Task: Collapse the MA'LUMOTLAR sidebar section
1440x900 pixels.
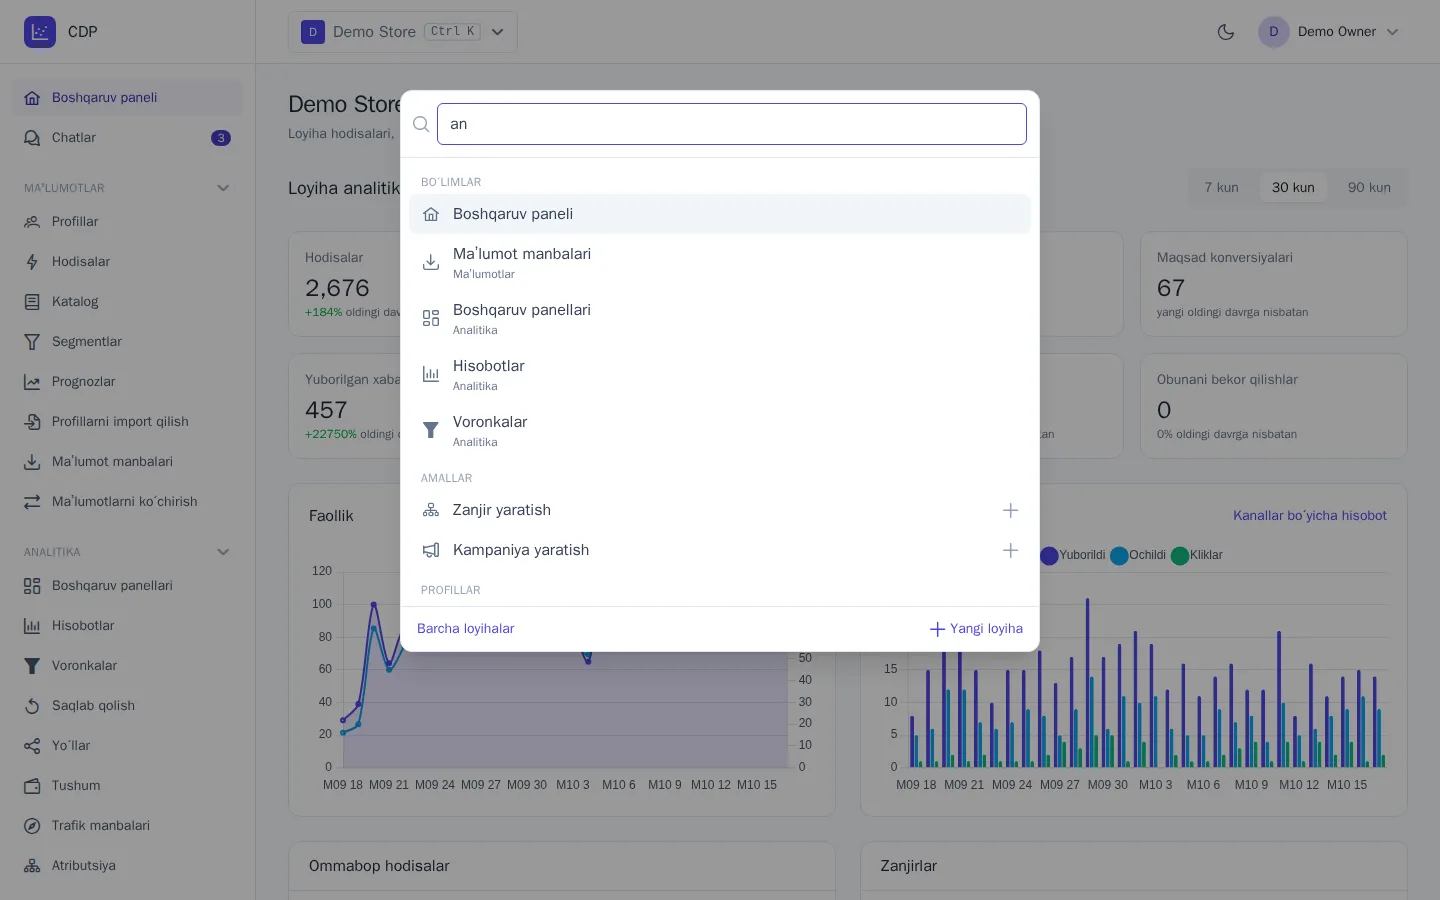Action: pyautogui.click(x=223, y=188)
